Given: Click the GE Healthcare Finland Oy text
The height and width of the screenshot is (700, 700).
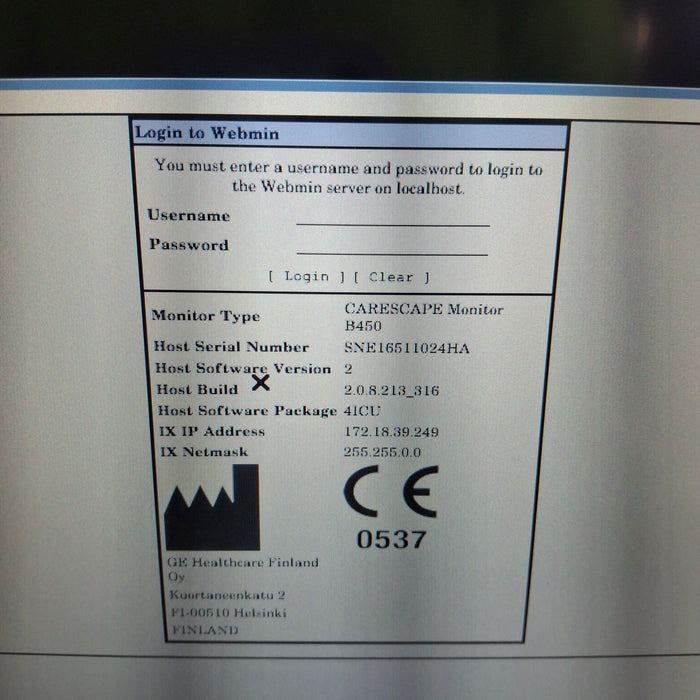Looking at the screenshot, I should pyautogui.click(x=241, y=569).
